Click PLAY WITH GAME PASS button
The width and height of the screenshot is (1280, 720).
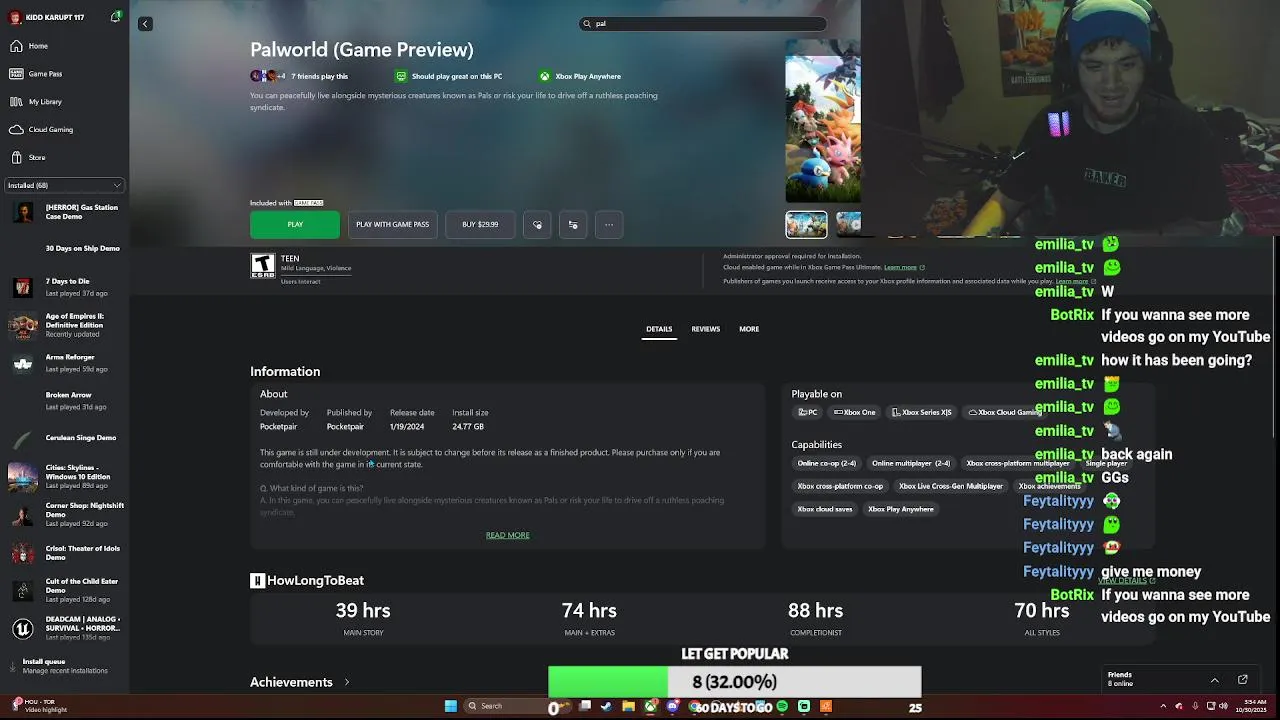pos(392,225)
